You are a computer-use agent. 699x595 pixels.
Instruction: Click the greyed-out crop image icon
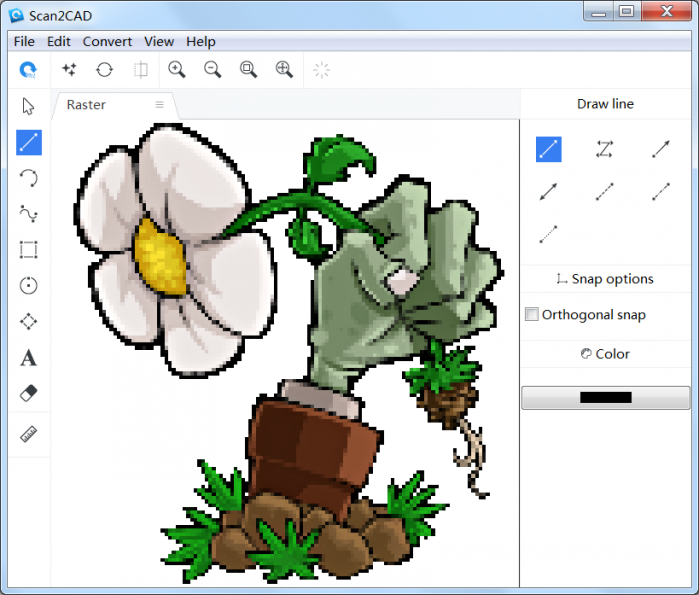pyautogui.click(x=141, y=70)
